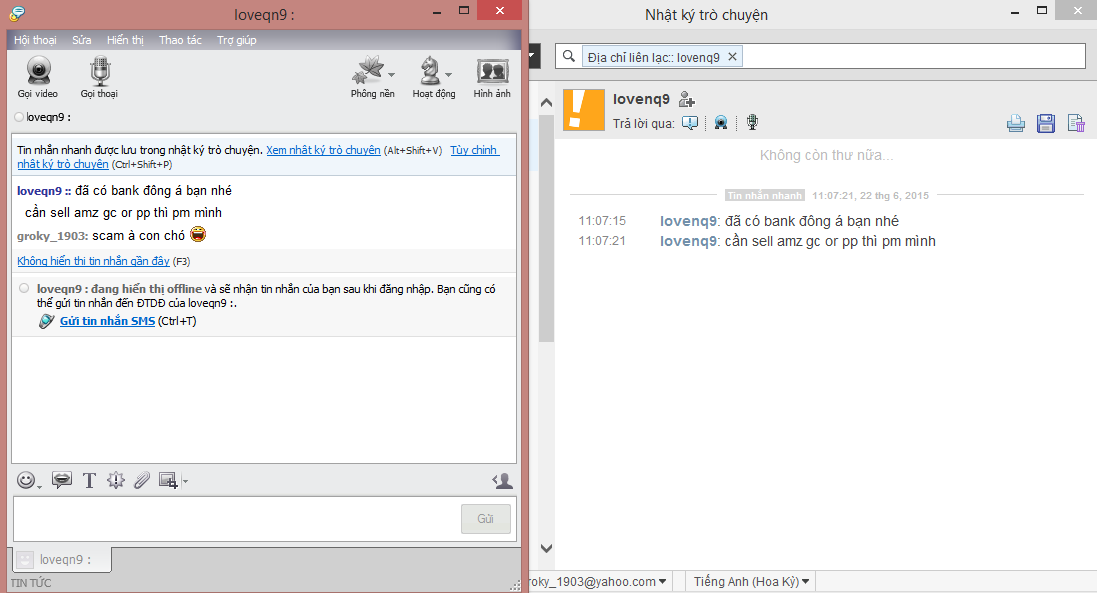Screen dimensions: 1097x593
Task: Click the message input field
Action: click(x=236, y=519)
